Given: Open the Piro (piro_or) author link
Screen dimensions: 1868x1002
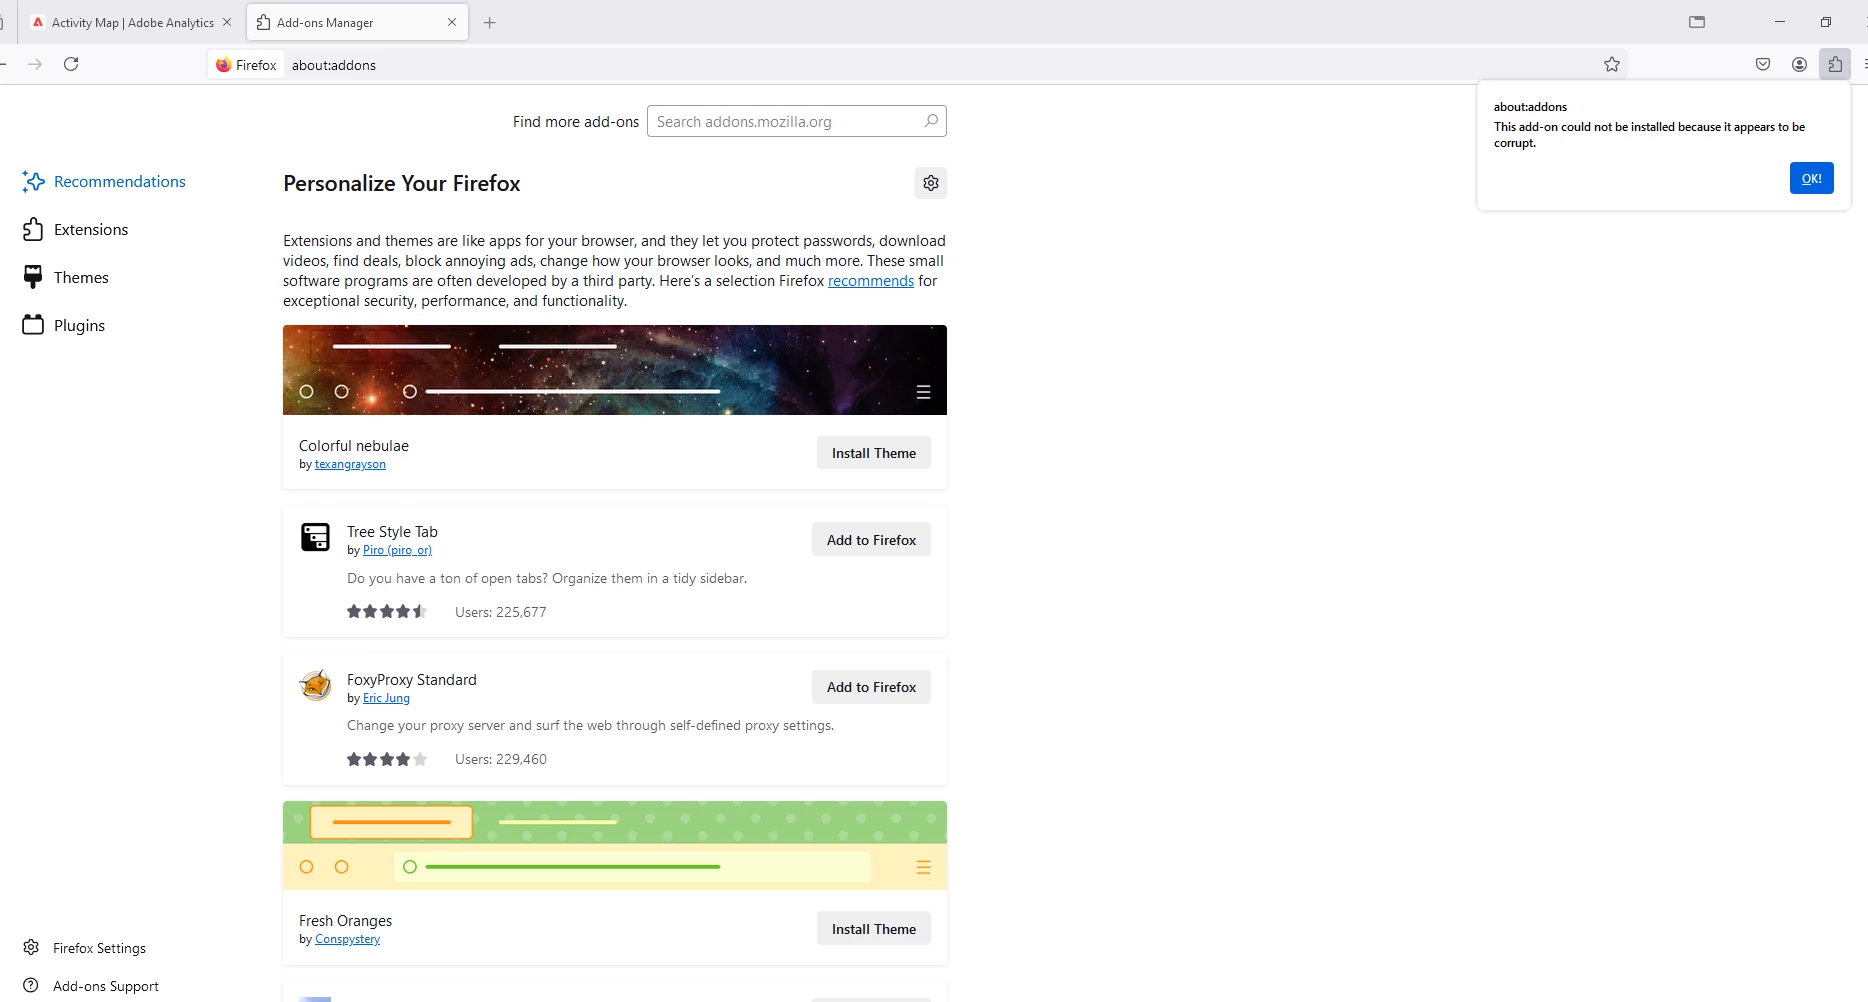Looking at the screenshot, I should point(397,550).
